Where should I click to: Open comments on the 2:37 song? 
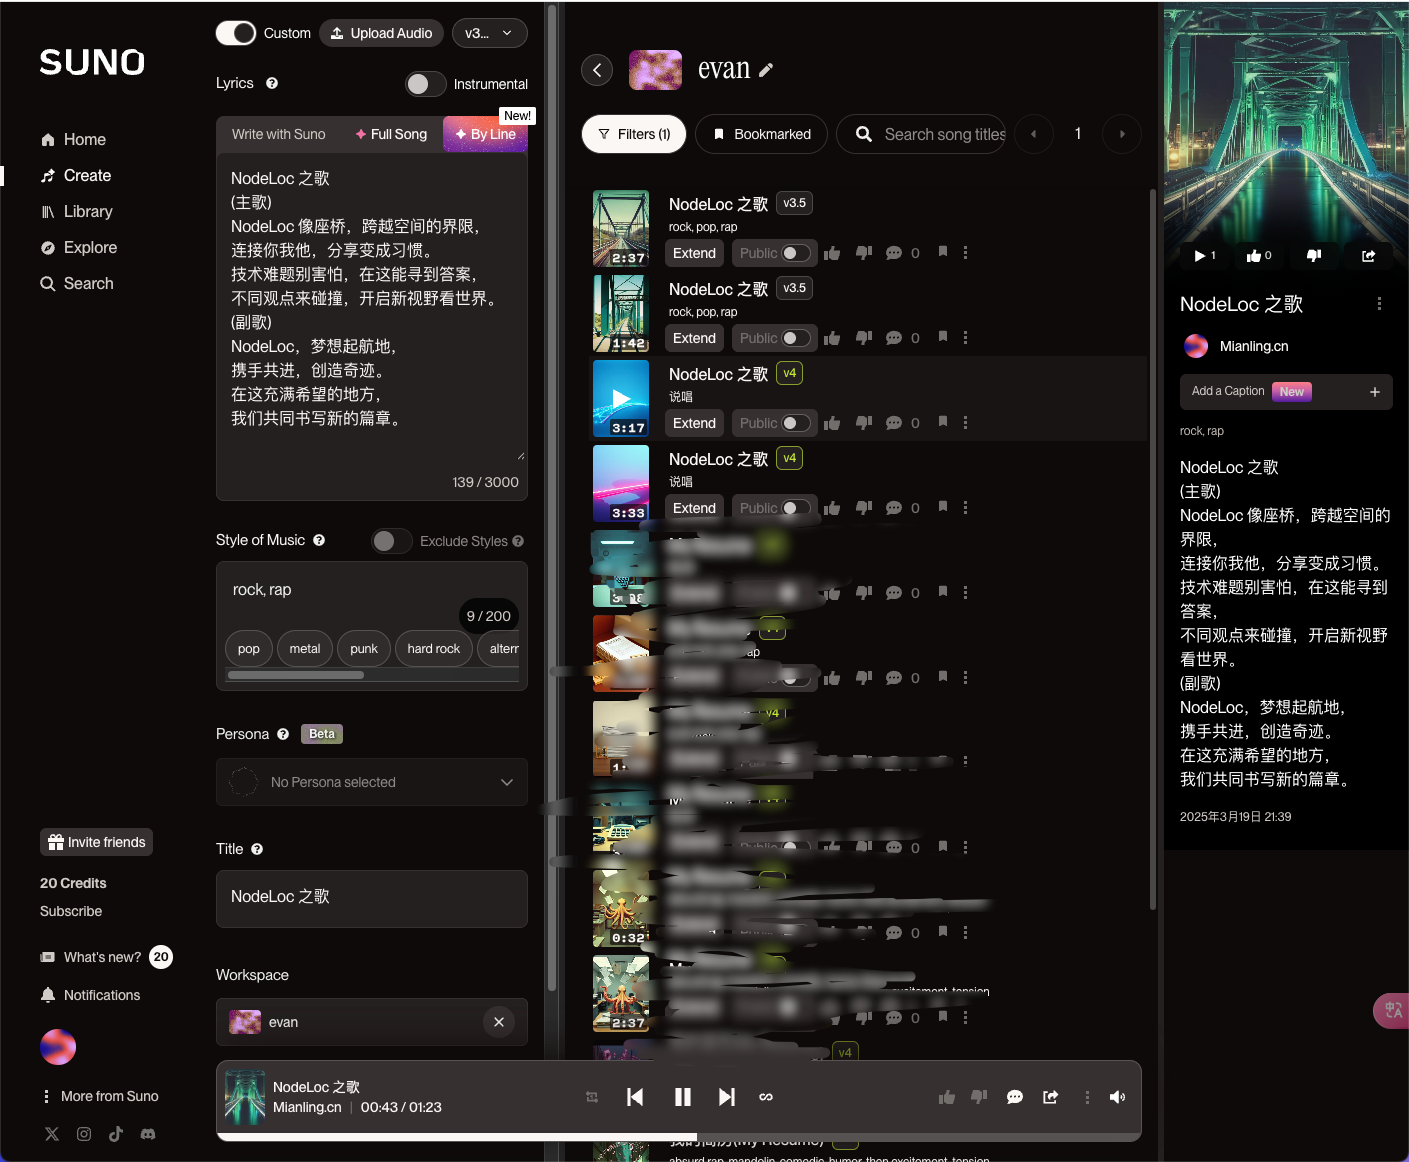coord(894,253)
